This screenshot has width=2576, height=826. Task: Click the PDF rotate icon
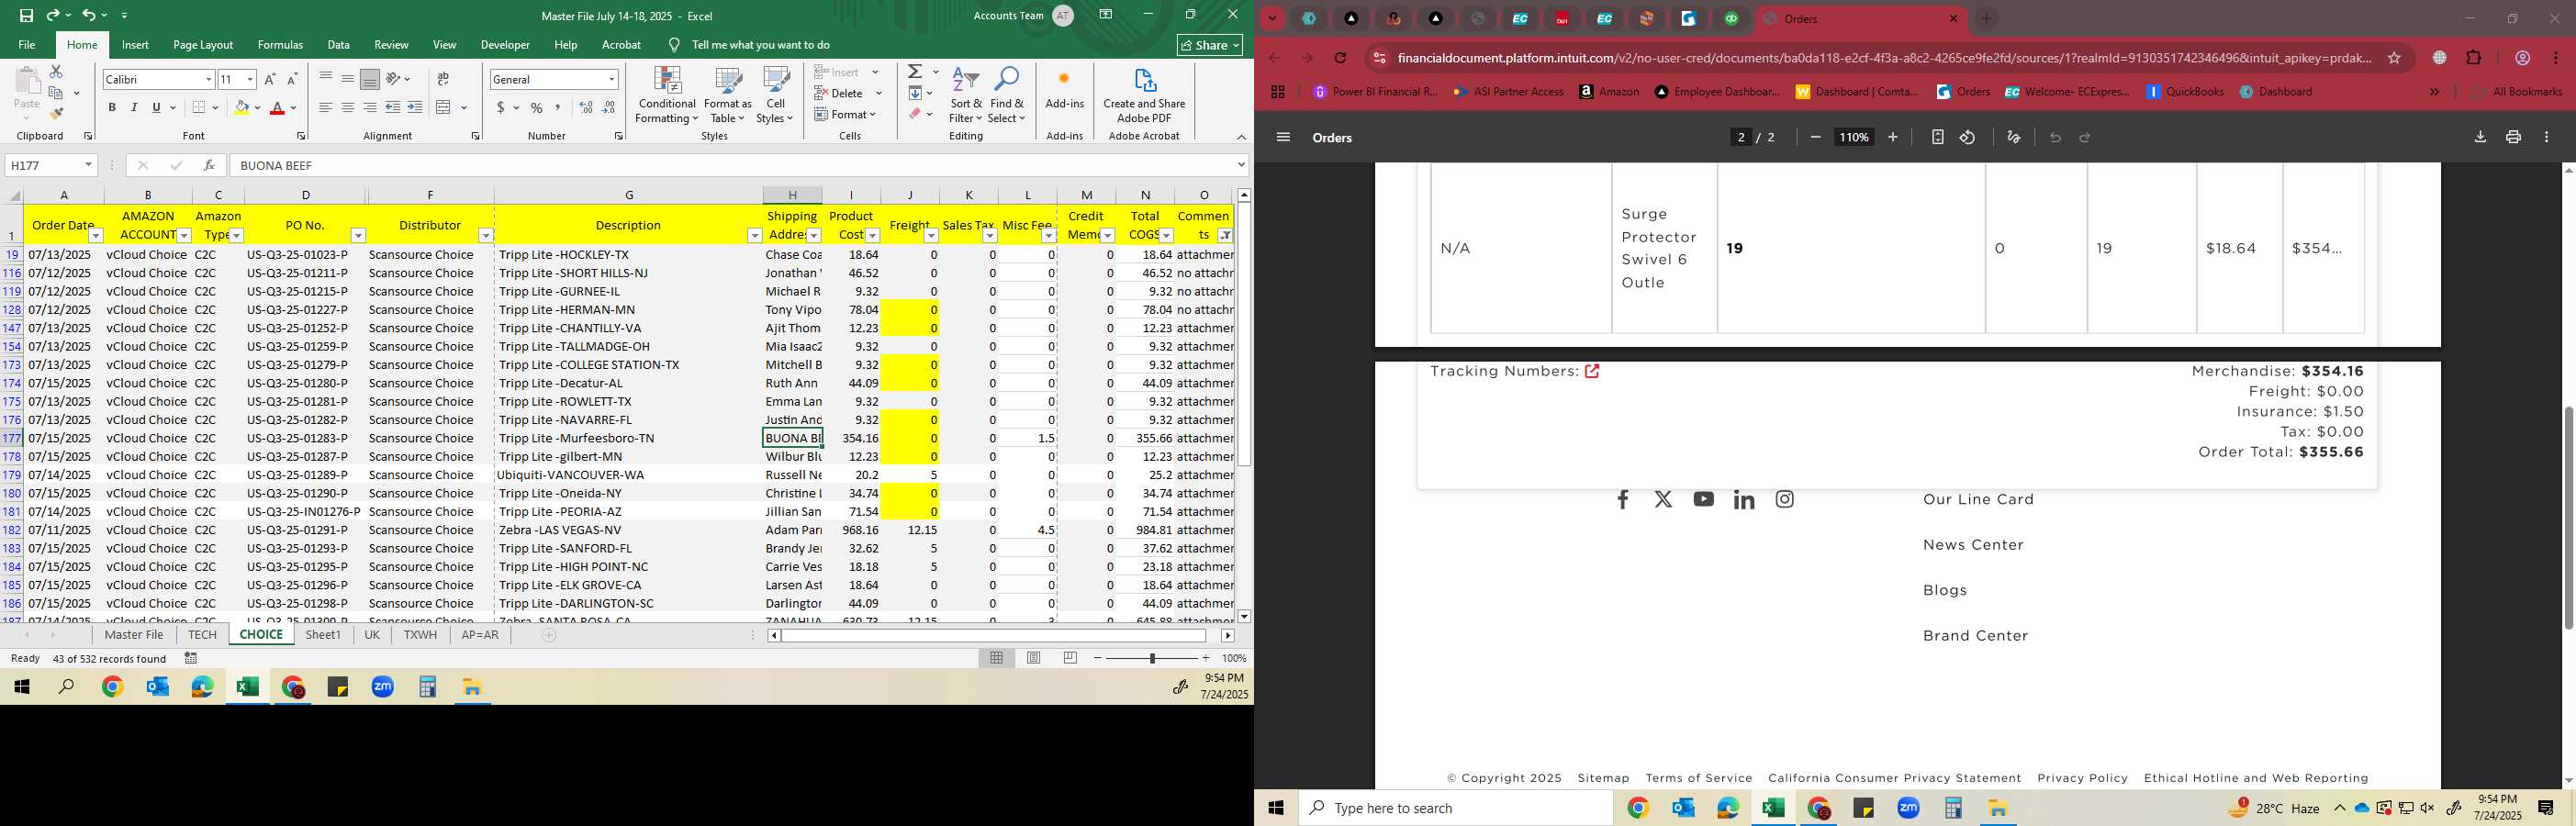(x=1967, y=137)
